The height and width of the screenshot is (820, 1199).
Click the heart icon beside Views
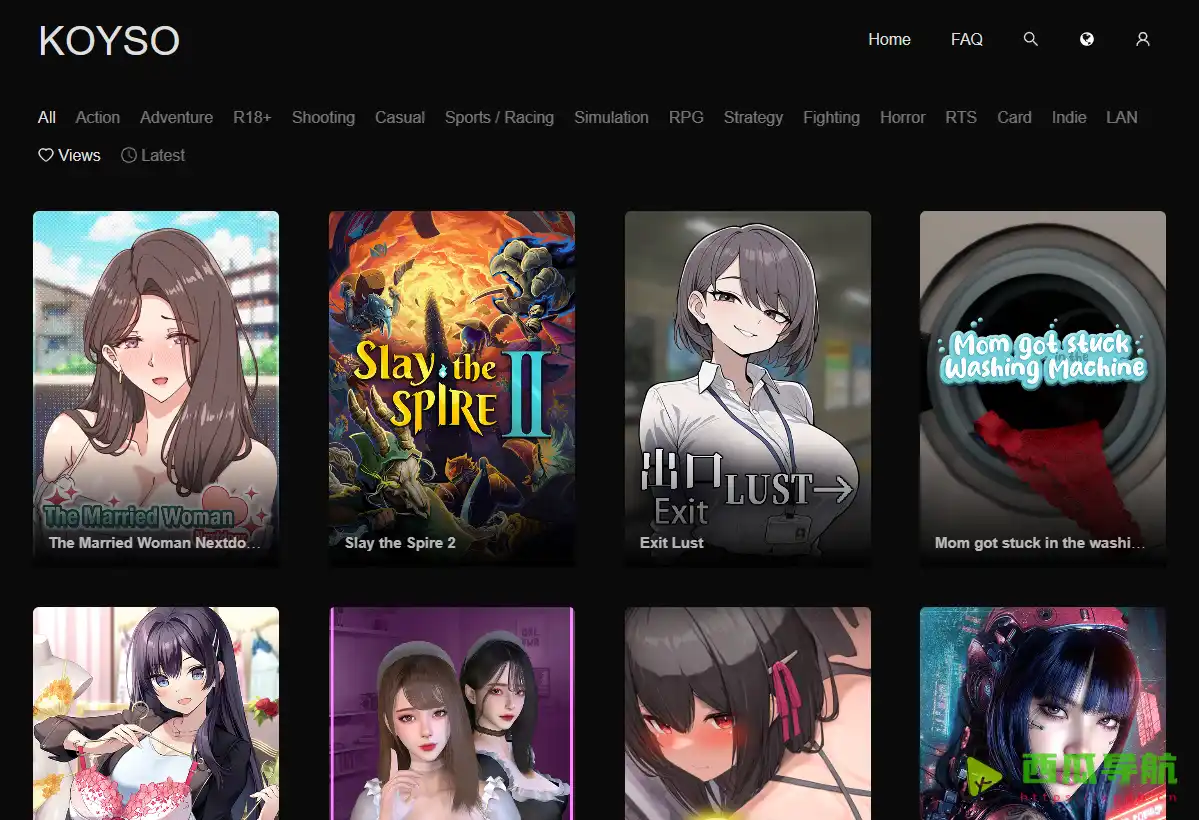click(45, 155)
